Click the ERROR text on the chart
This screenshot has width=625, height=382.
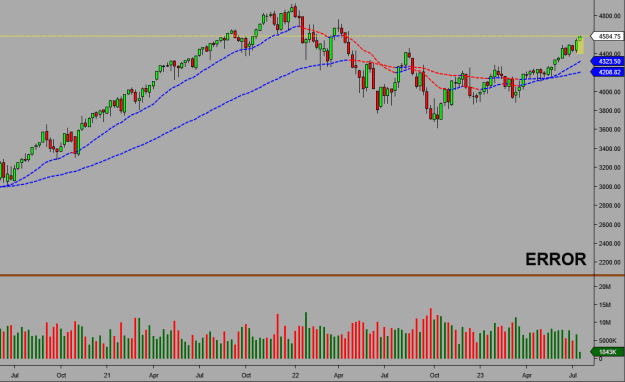(556, 260)
